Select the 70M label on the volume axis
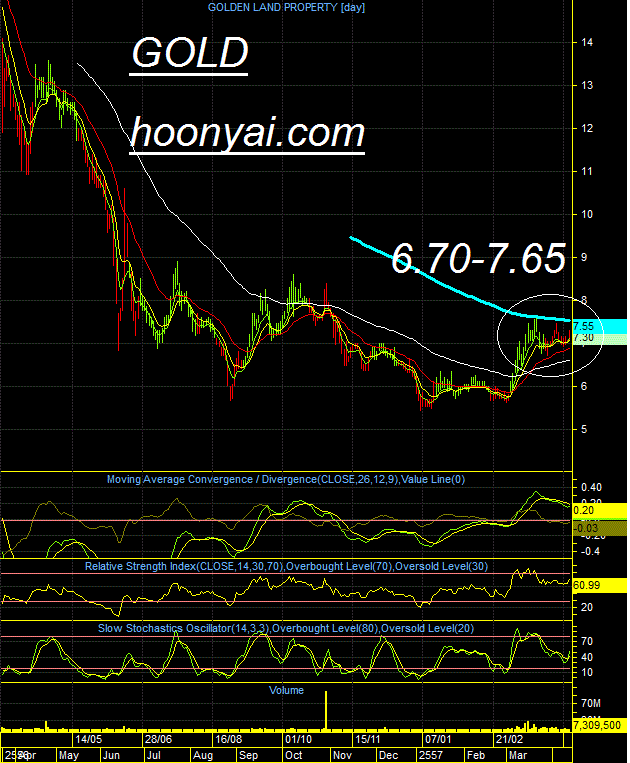This screenshot has height=763, width=630. pos(591,703)
